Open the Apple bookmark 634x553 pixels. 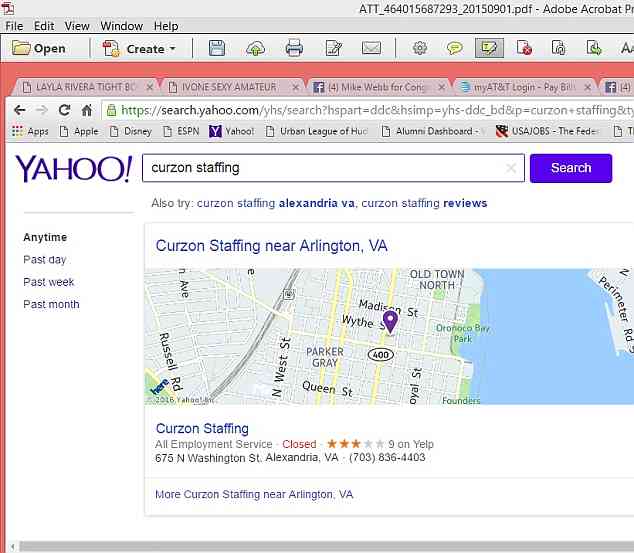tap(79, 131)
